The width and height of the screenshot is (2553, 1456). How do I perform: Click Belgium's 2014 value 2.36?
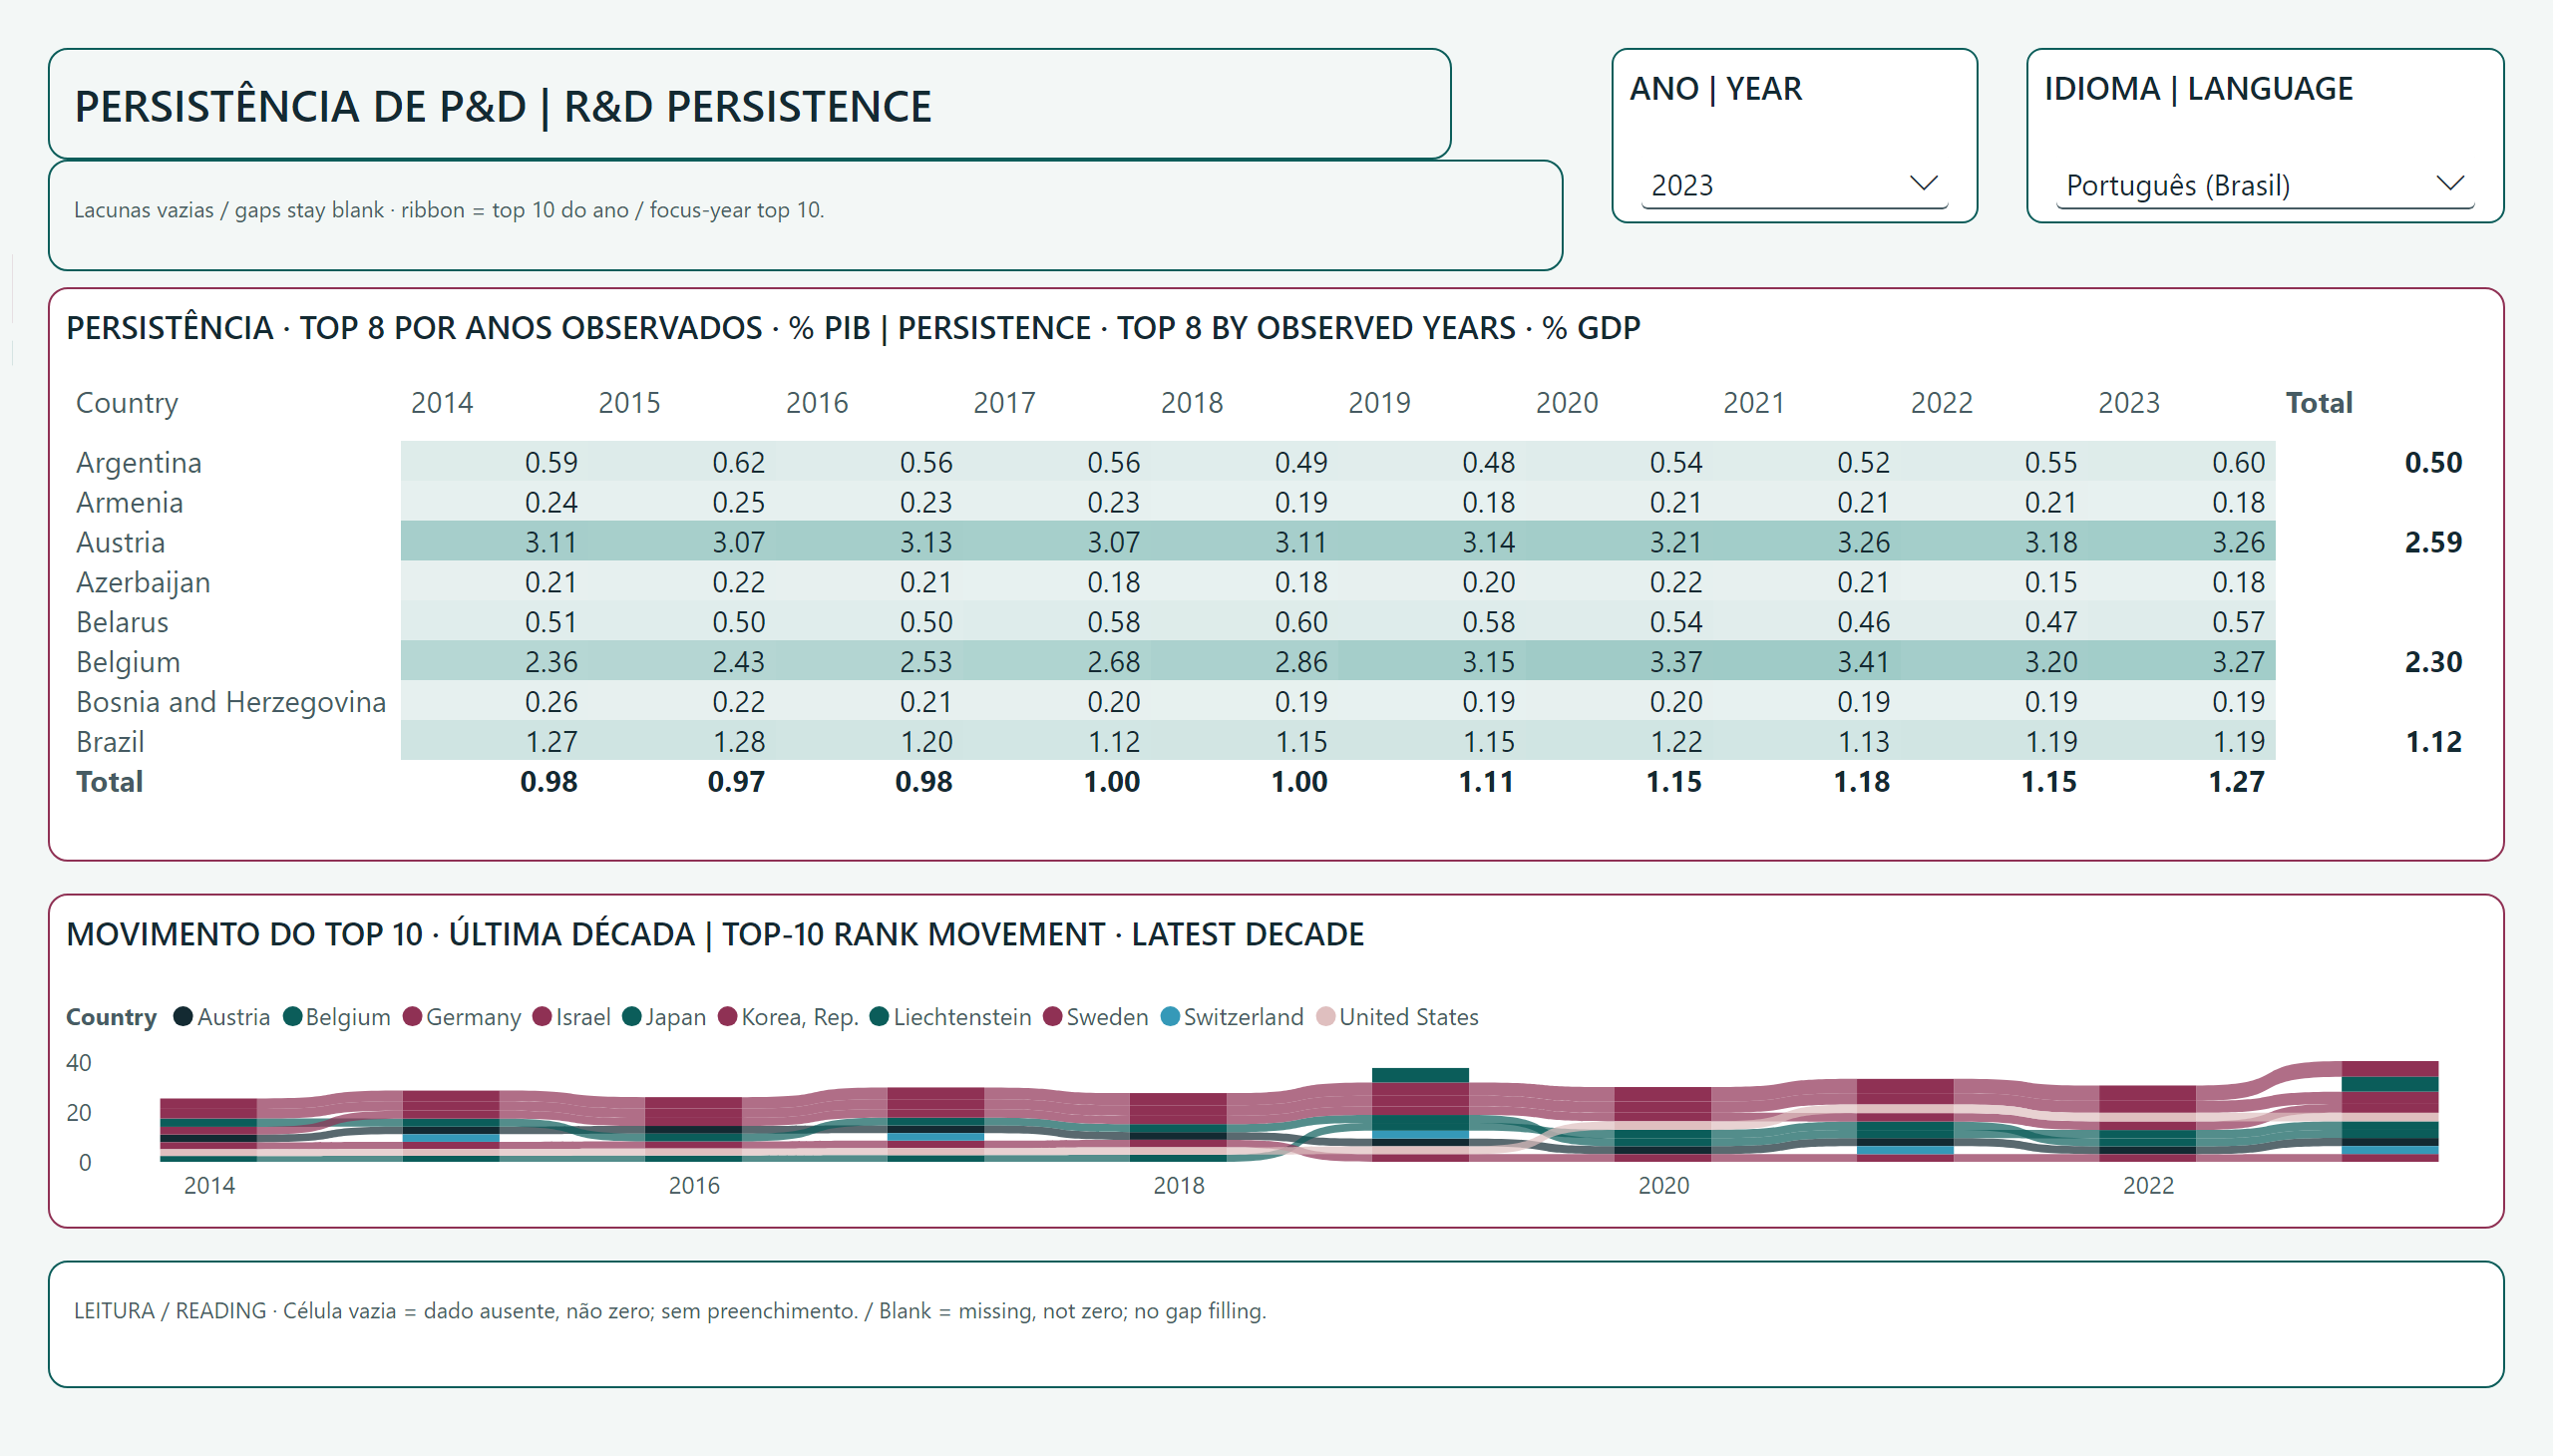[551, 662]
